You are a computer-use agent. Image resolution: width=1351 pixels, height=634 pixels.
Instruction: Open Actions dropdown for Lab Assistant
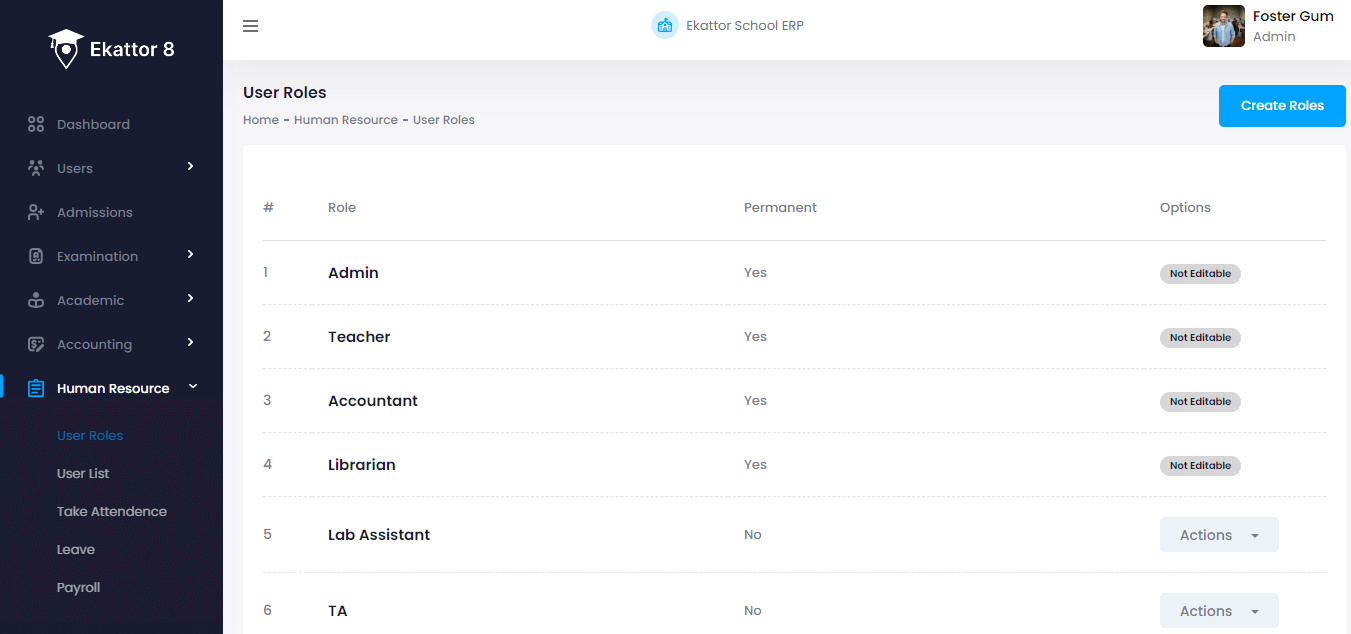(1218, 535)
